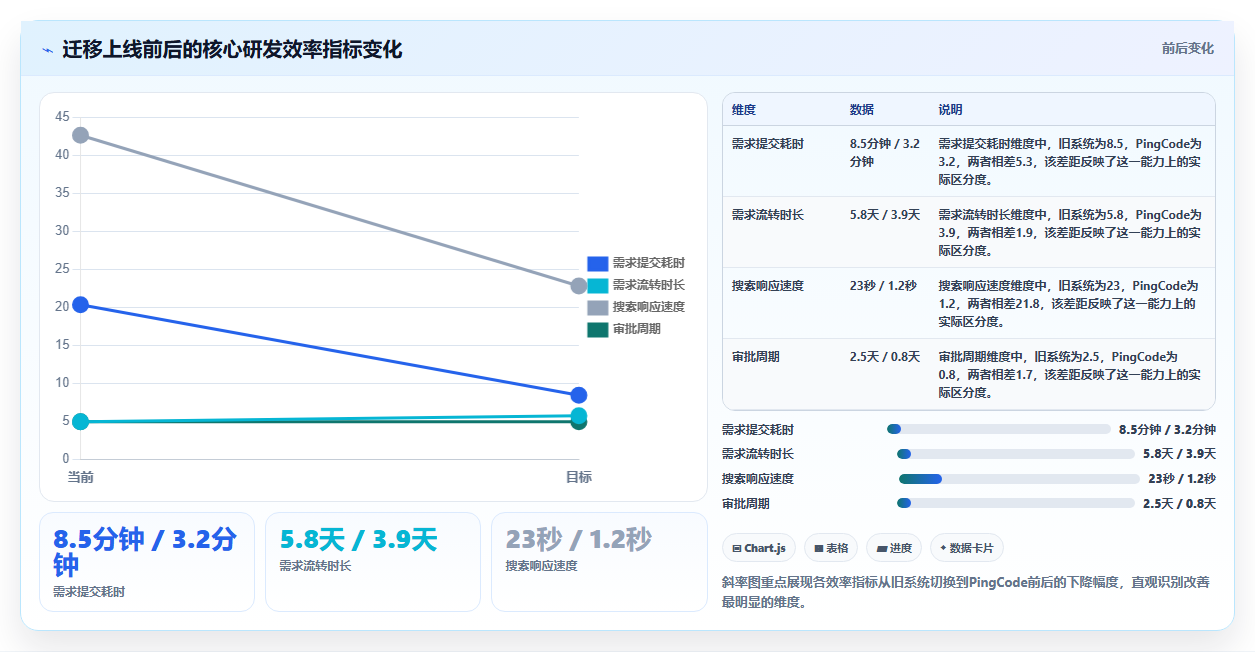Image resolution: width=1255 pixels, height=652 pixels.
Task: Click the 需求提交耗时 progress bar
Action: (998, 429)
